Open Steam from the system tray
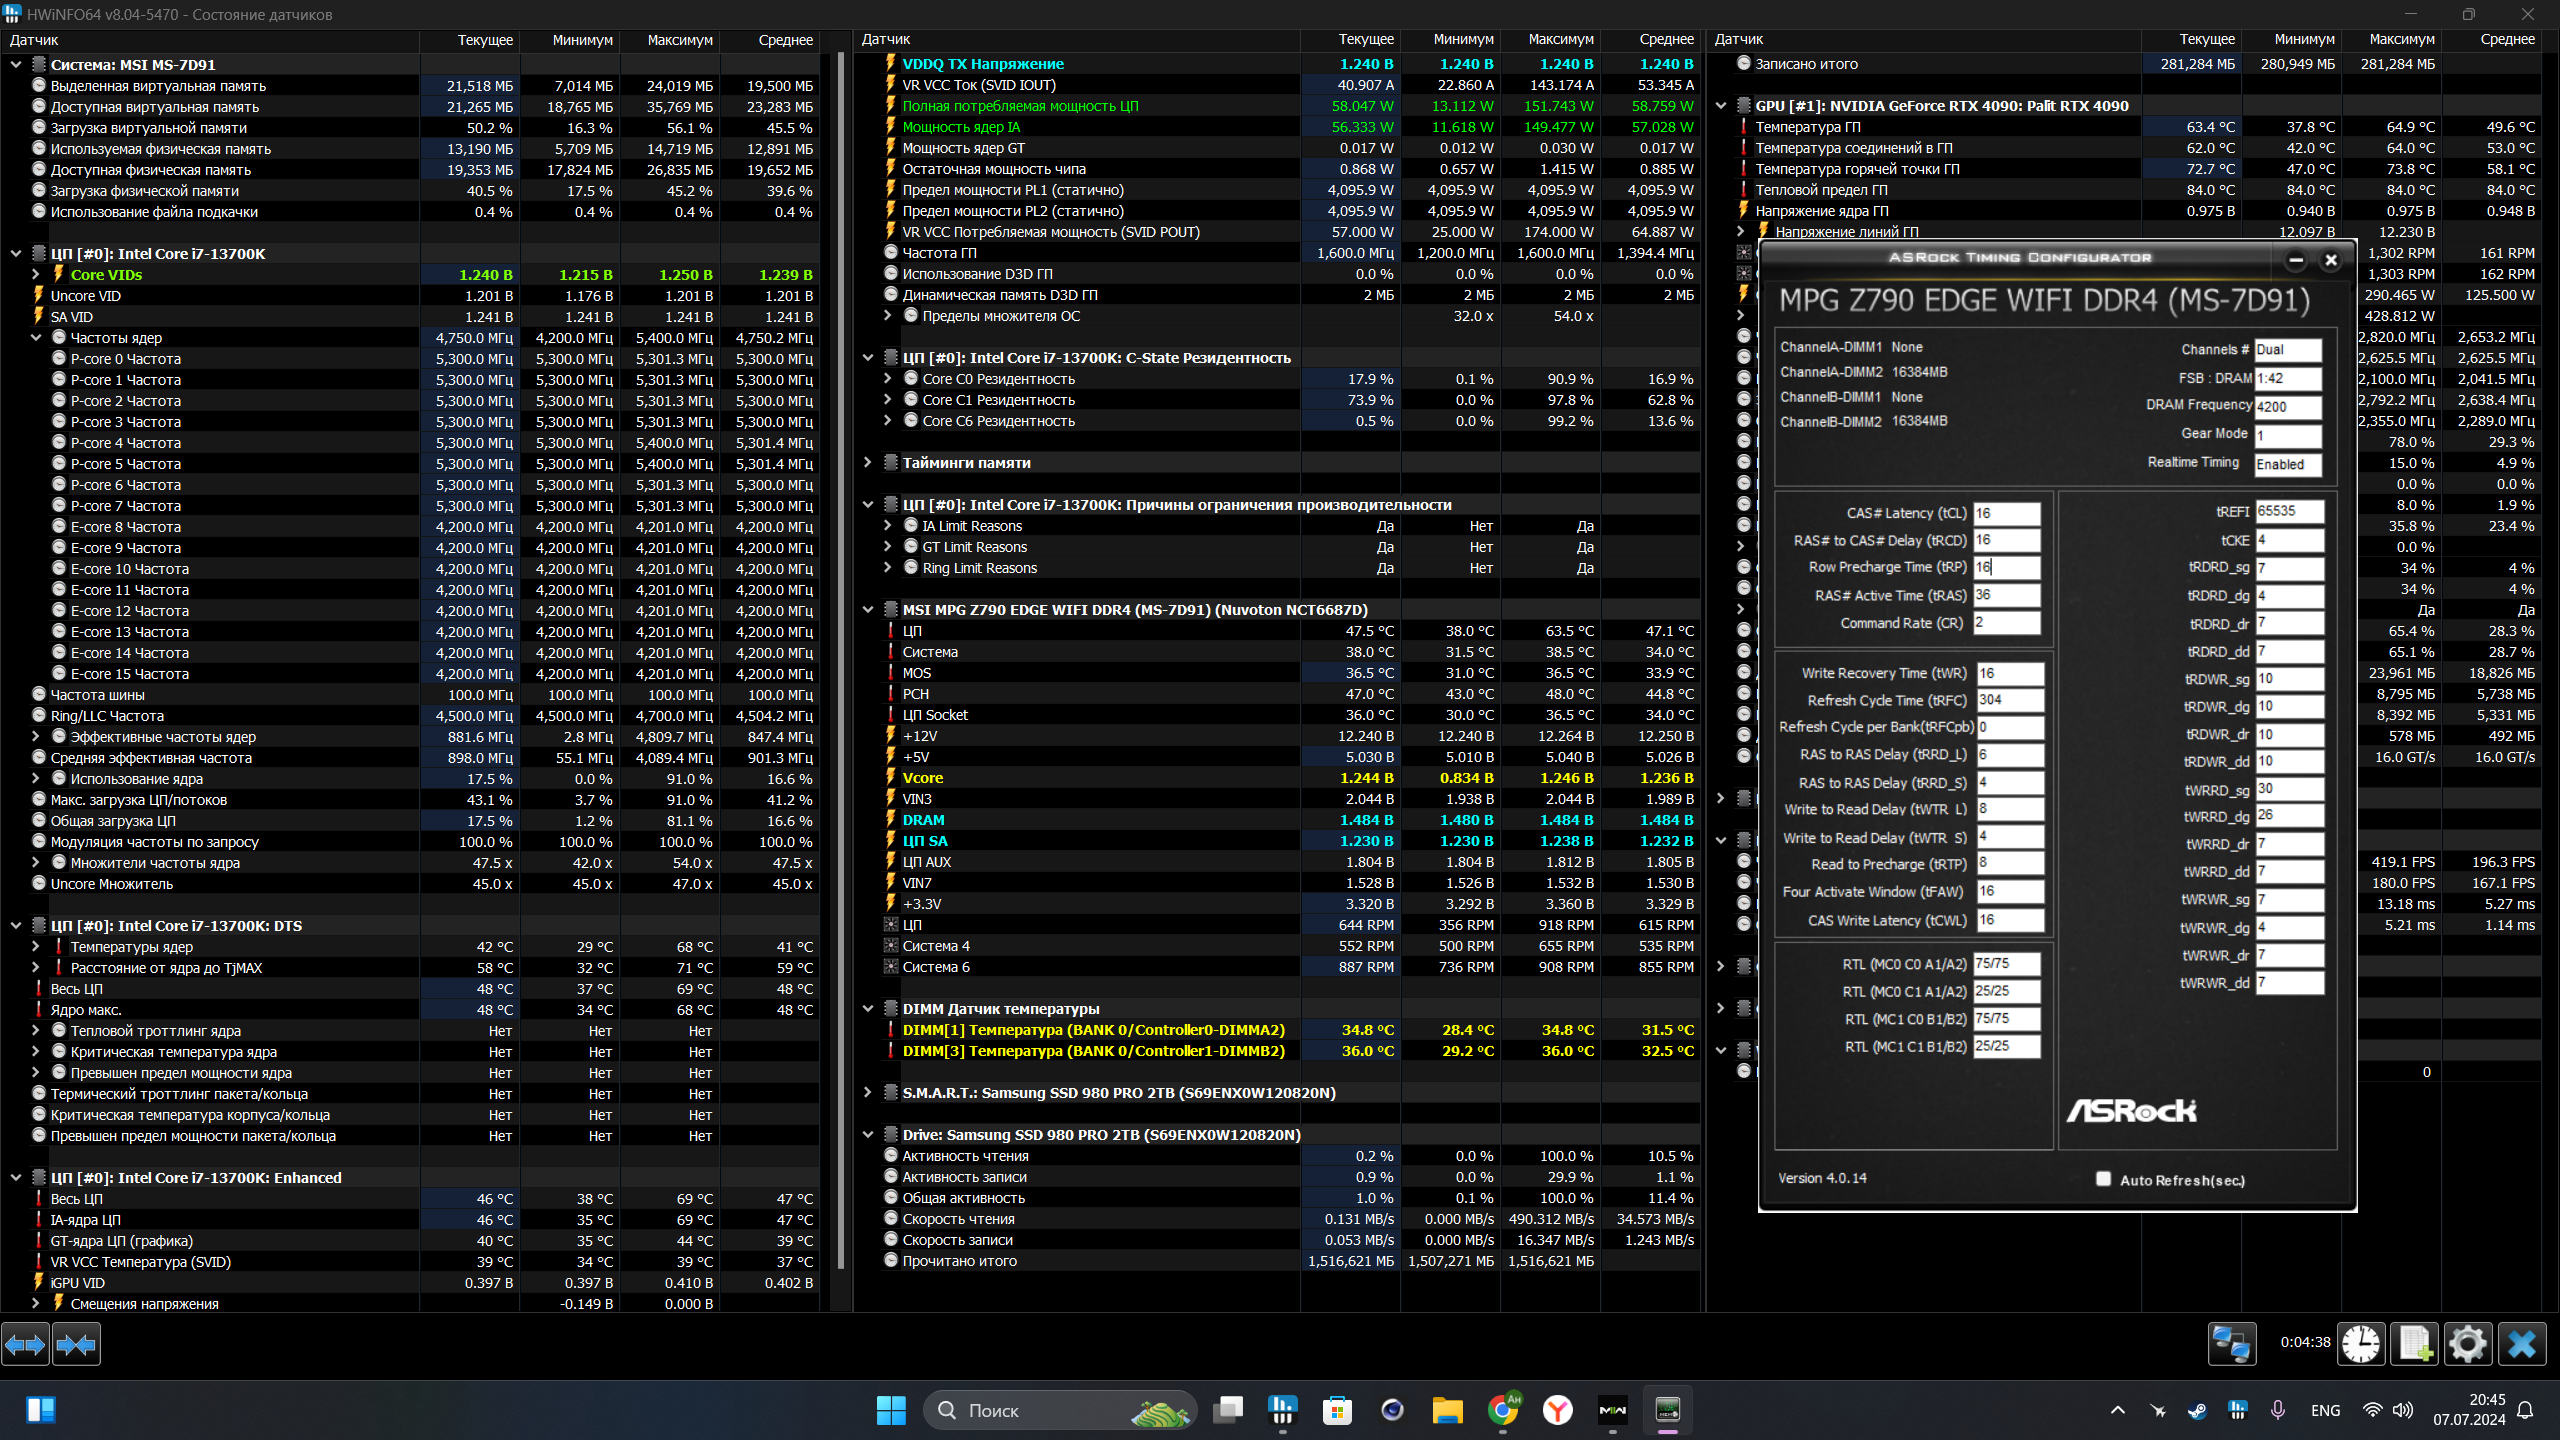Screen dimensions: 2560x1440 2197,1411
